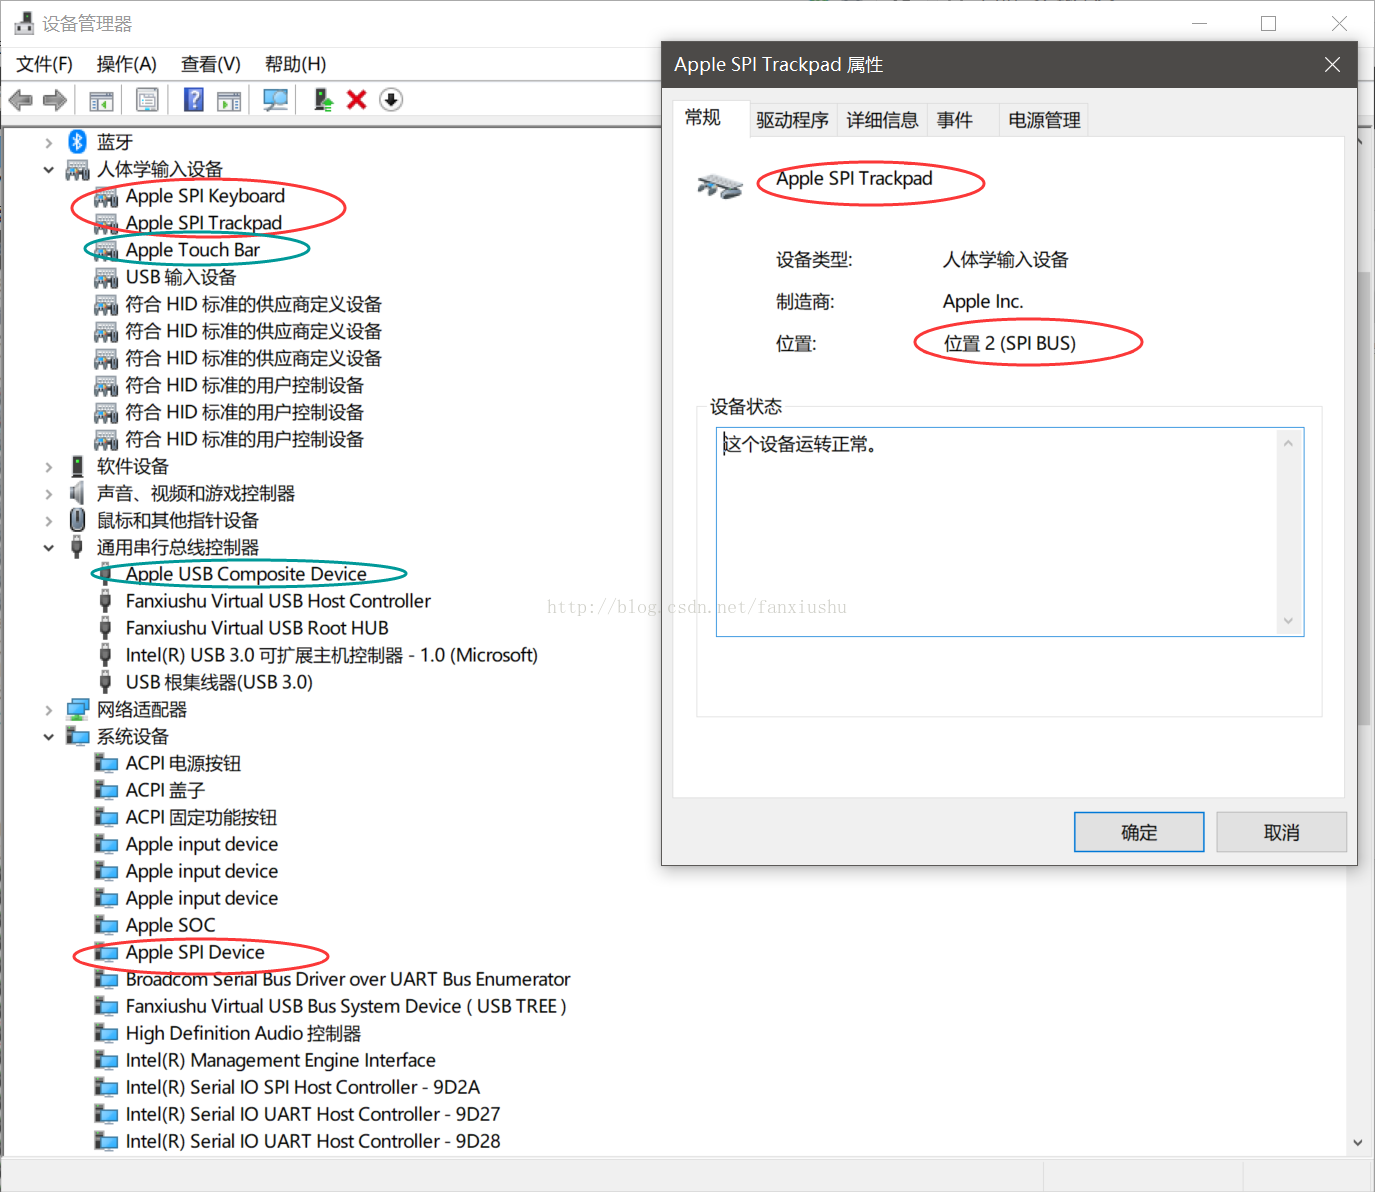Image resolution: width=1375 pixels, height=1192 pixels.
Task: Select Intel(R) Serial IO SPI Host Controller - 9D2A
Action: coord(302,1087)
